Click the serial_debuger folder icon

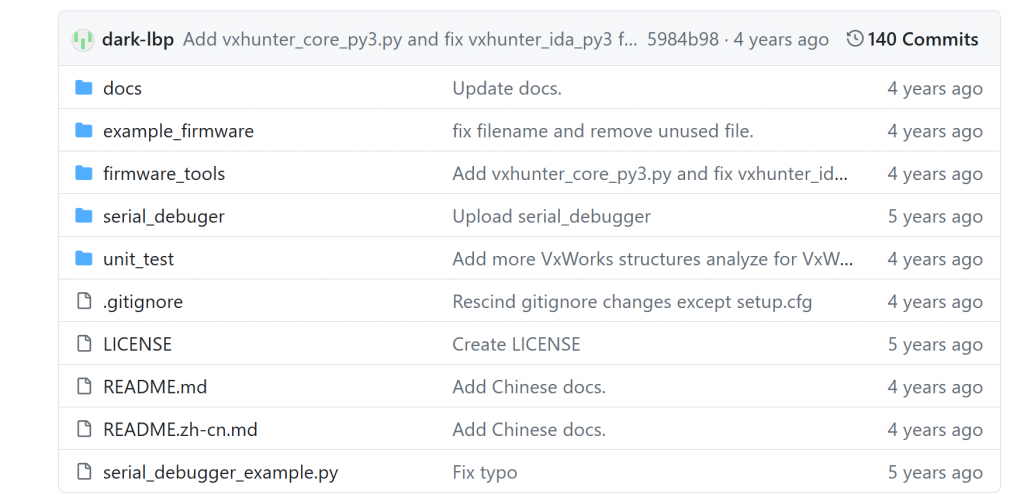84,216
